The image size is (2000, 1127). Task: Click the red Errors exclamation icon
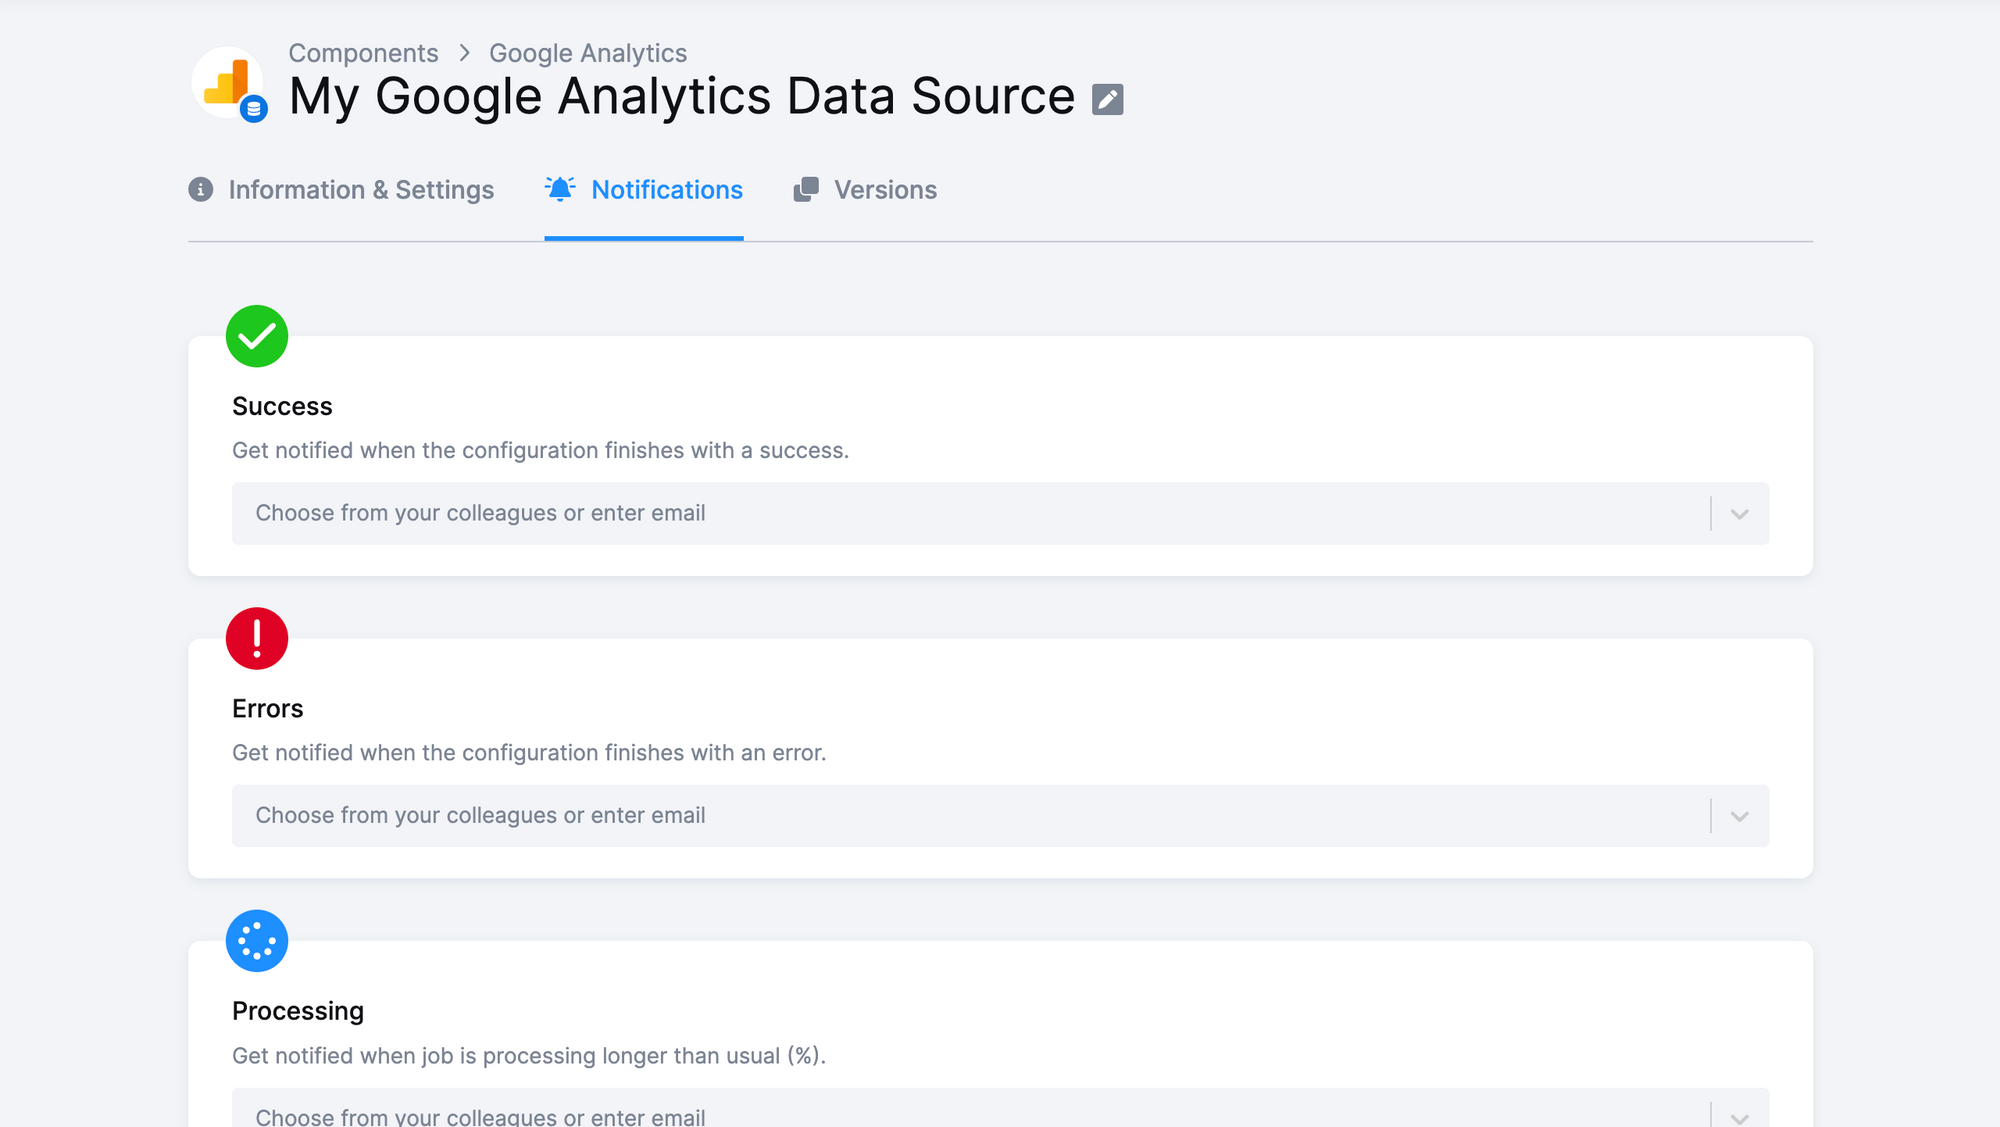coord(257,638)
